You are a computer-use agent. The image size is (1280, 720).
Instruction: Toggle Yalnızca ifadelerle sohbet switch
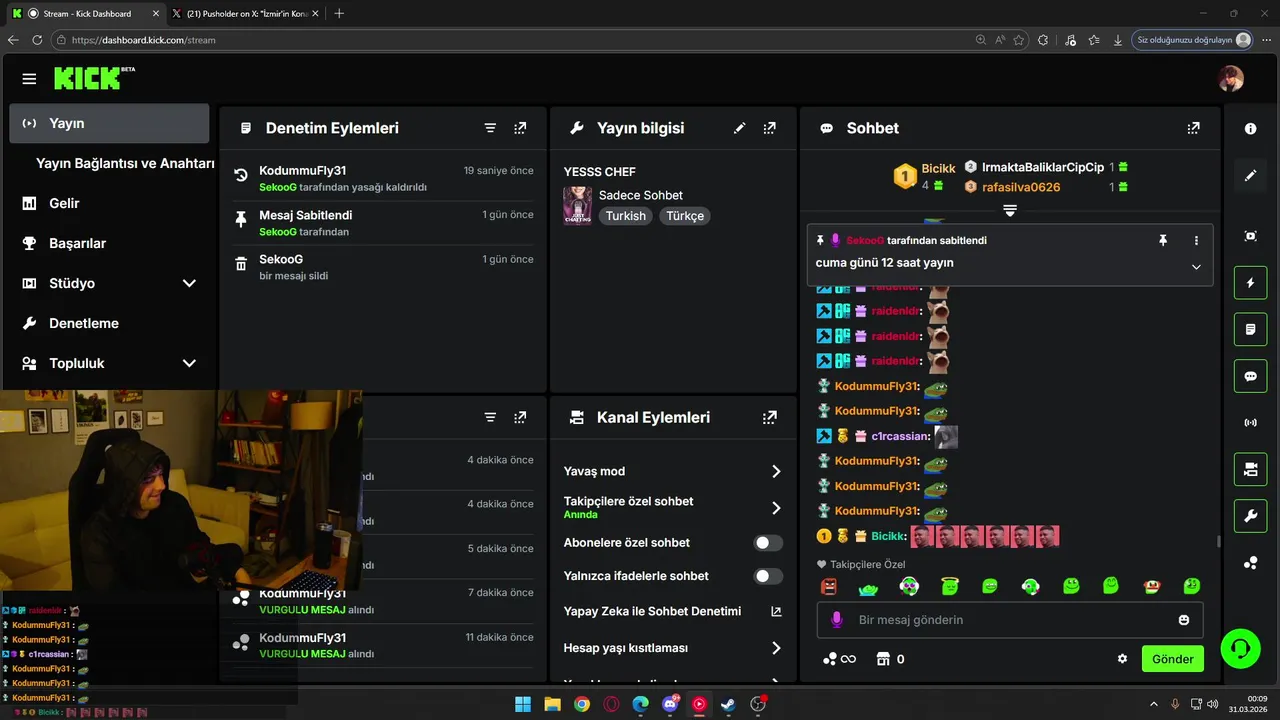click(x=768, y=576)
